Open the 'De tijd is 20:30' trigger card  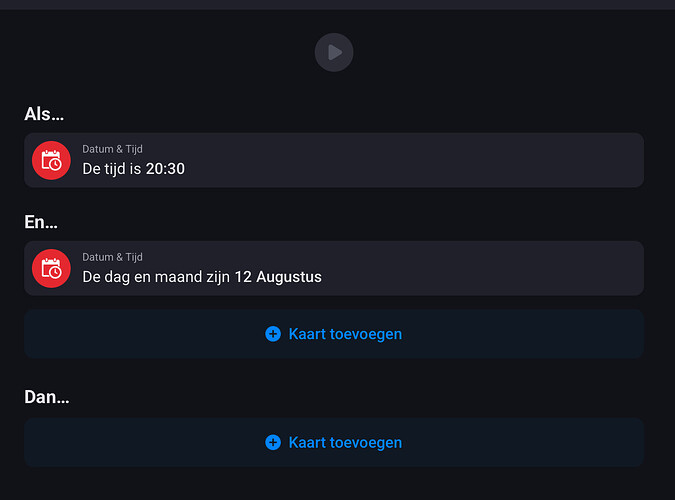(400, 160)
